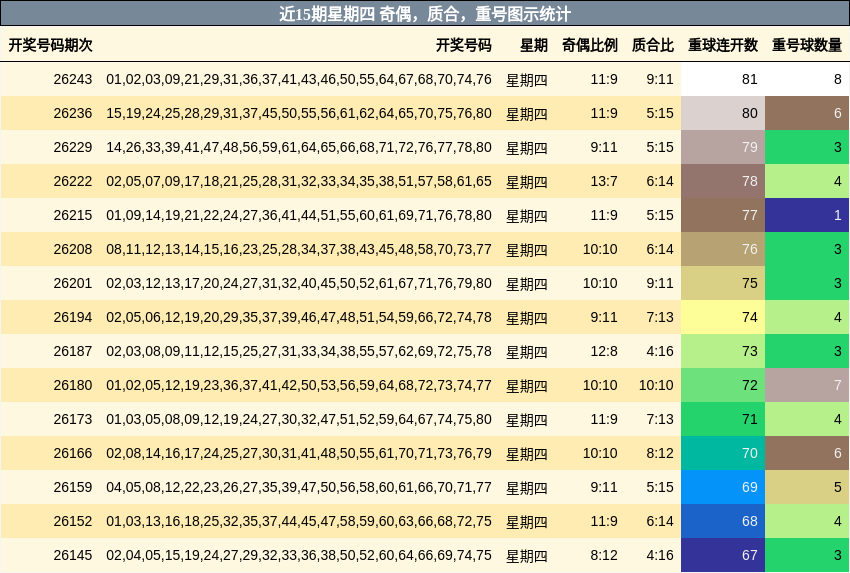The width and height of the screenshot is (850, 573).
Task: Click the drawn numbers for issue 26243
Action: (x=299, y=79)
